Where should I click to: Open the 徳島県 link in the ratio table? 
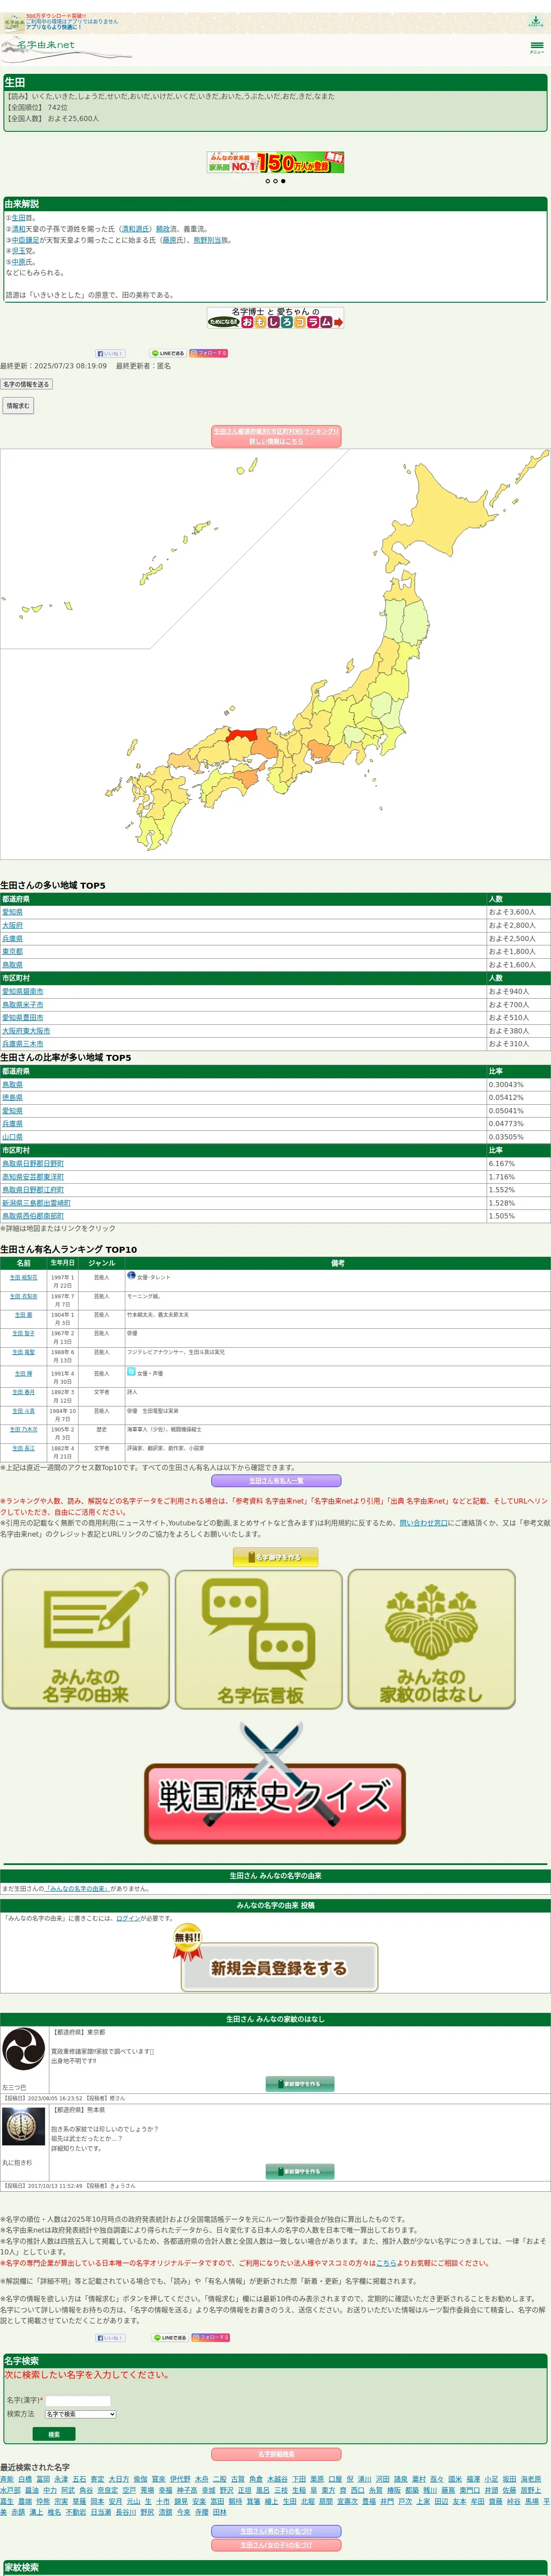click(x=12, y=1097)
